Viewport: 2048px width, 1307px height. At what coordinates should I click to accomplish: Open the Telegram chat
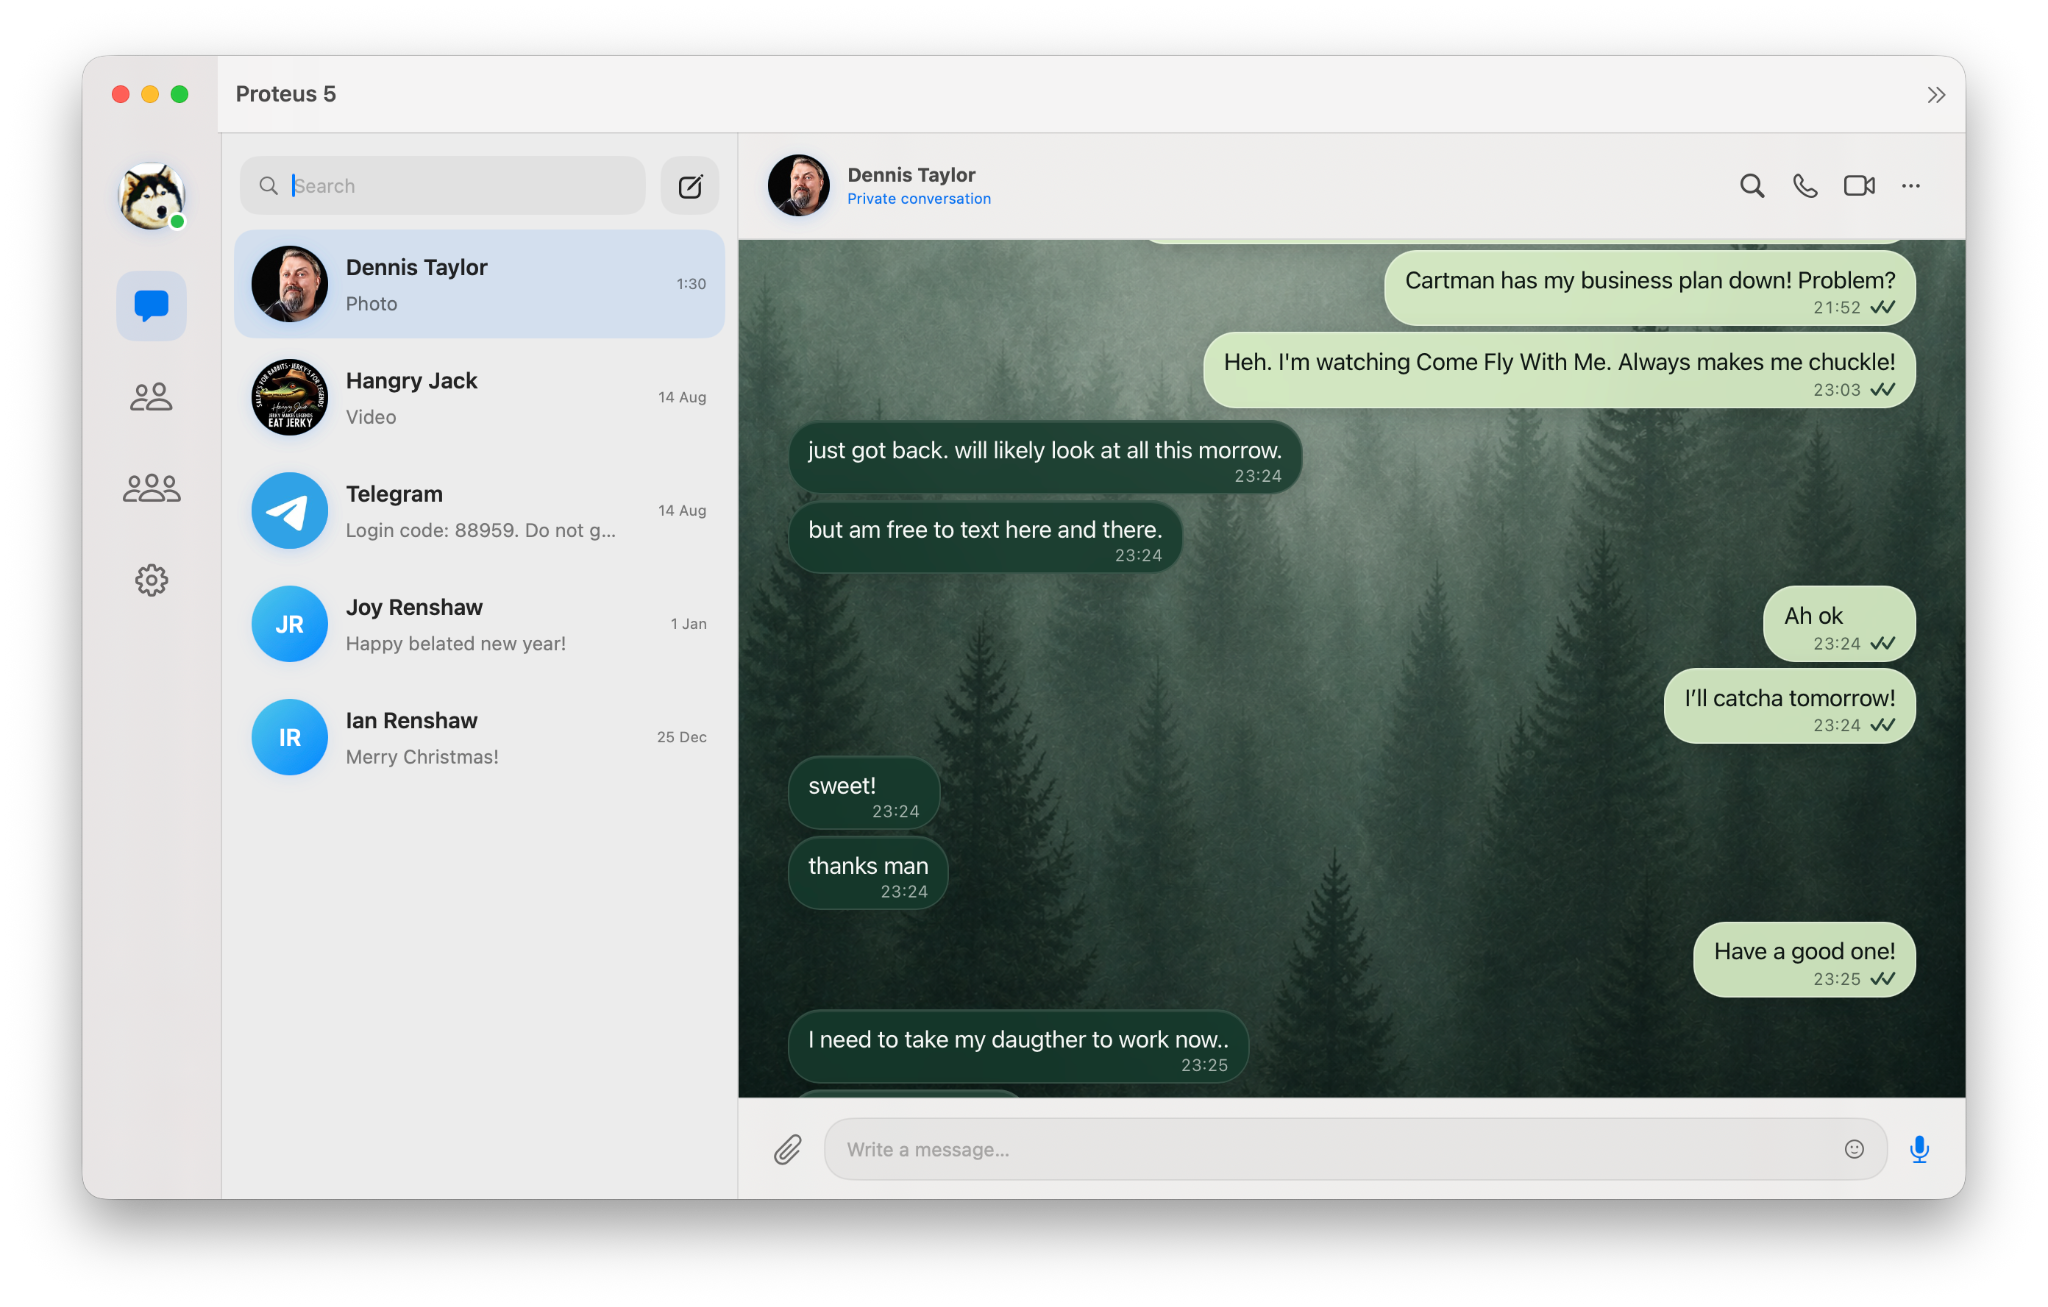479,510
